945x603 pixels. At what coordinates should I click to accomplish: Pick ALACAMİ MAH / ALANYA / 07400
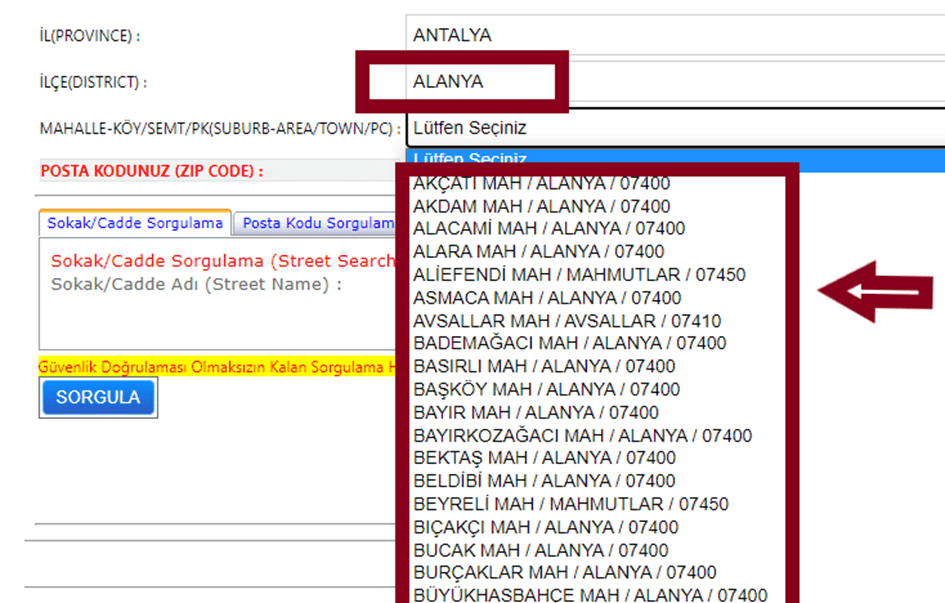tap(548, 229)
